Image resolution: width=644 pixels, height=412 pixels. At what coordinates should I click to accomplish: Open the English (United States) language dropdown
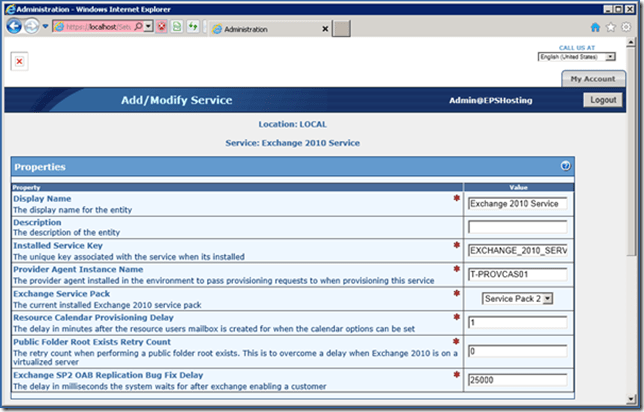click(x=576, y=57)
